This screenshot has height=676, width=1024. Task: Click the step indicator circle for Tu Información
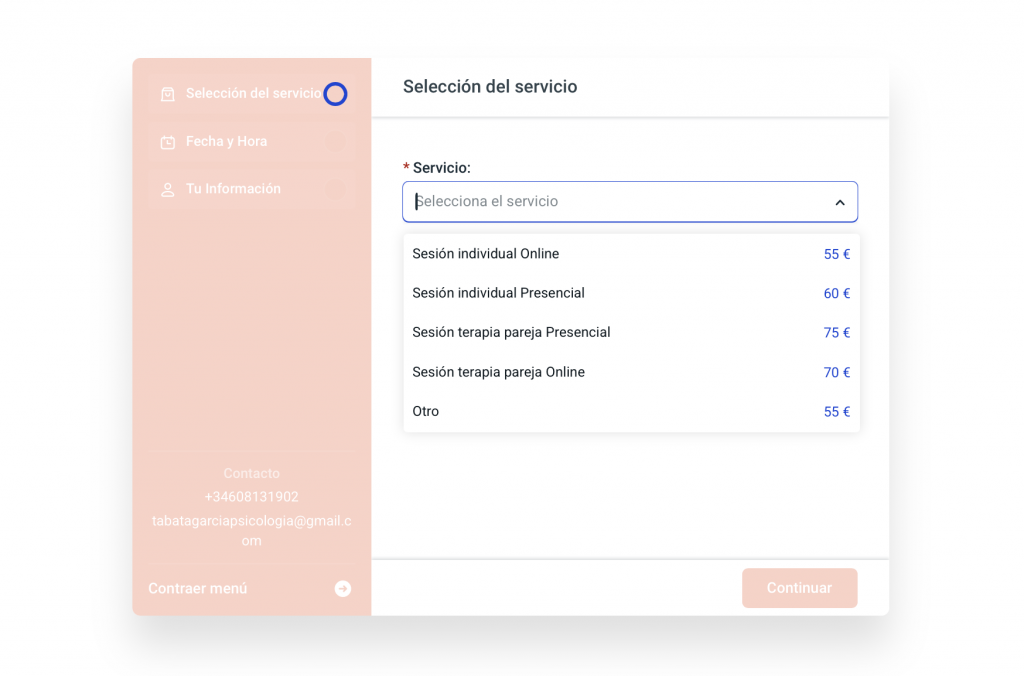(x=335, y=189)
